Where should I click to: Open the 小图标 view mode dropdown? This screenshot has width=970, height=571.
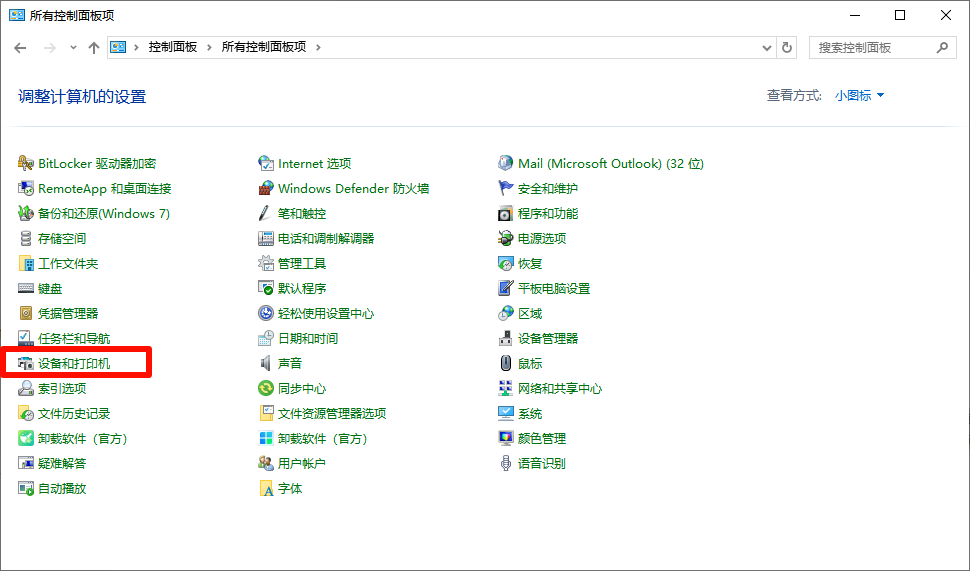pos(859,95)
